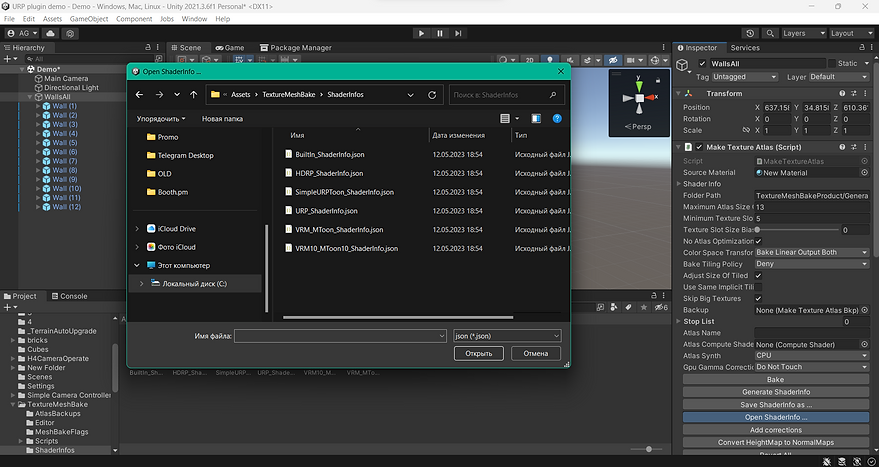Viewport: 879px width, 467px height.
Task: Open the Layout dropdown
Action: point(850,34)
